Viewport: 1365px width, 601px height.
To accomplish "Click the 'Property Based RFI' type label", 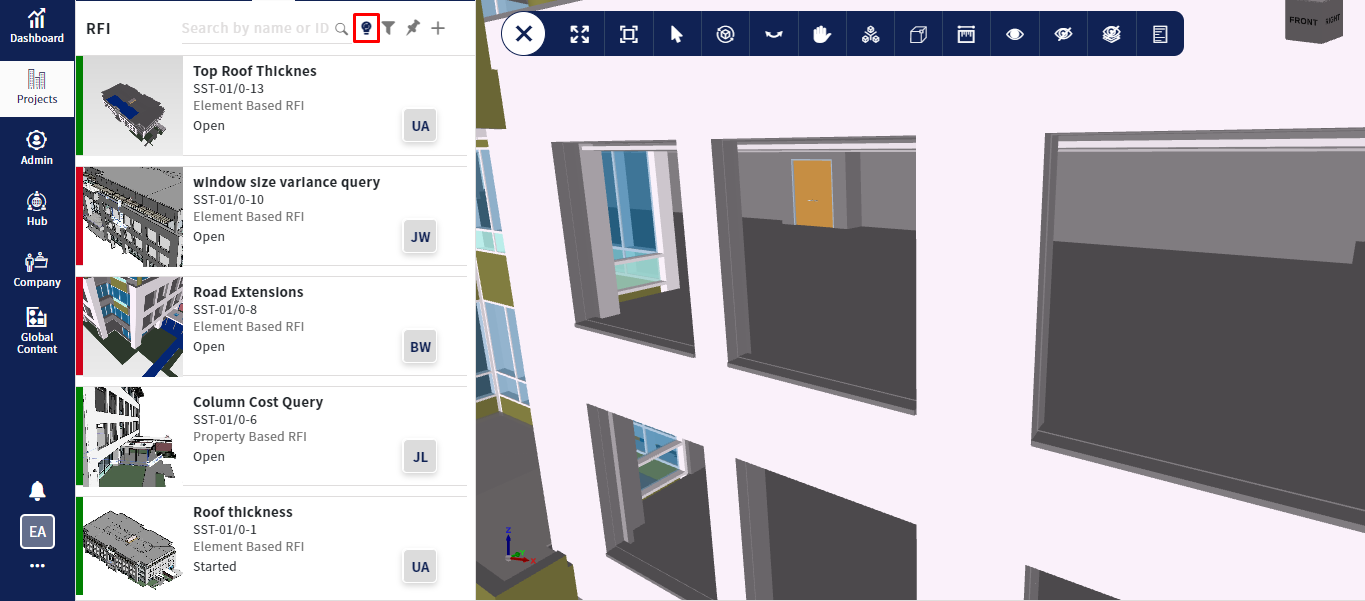I will click(250, 437).
